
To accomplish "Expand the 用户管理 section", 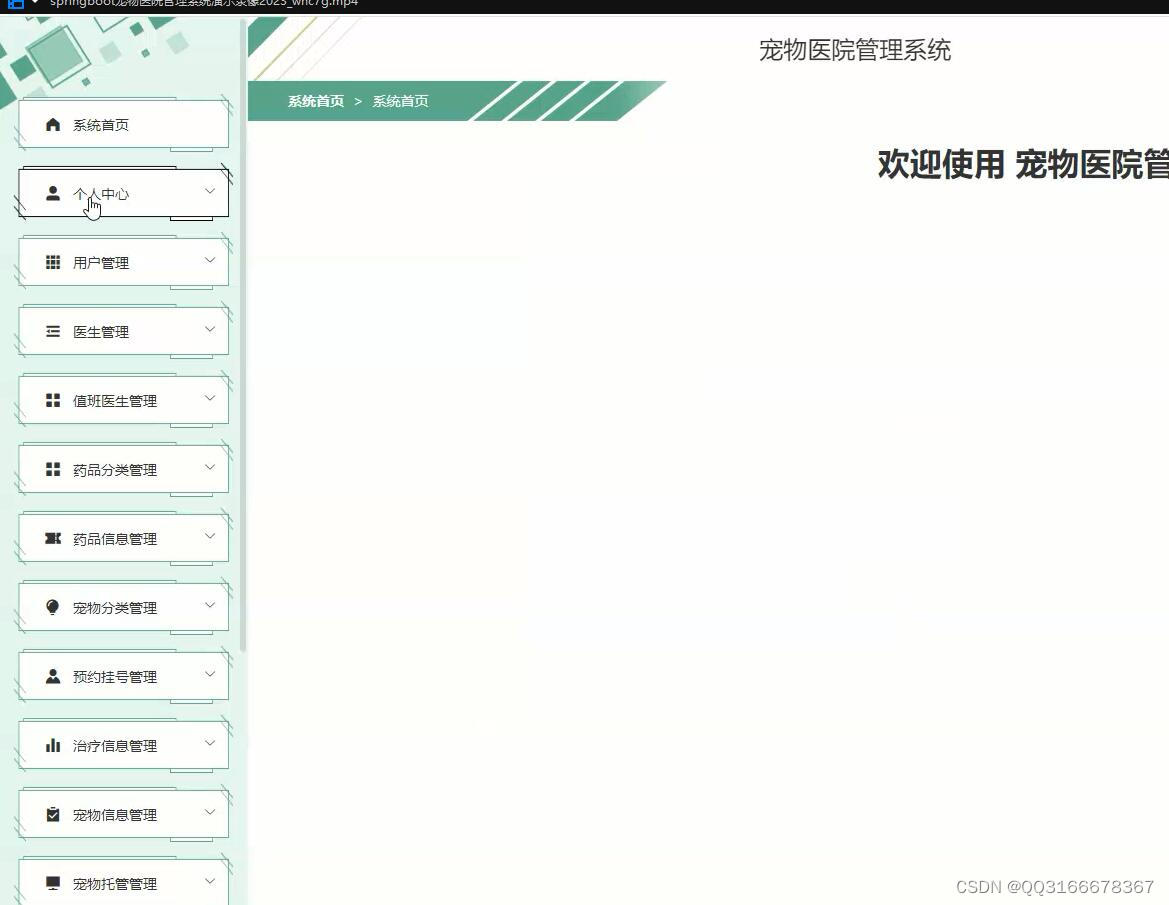I will click(210, 260).
